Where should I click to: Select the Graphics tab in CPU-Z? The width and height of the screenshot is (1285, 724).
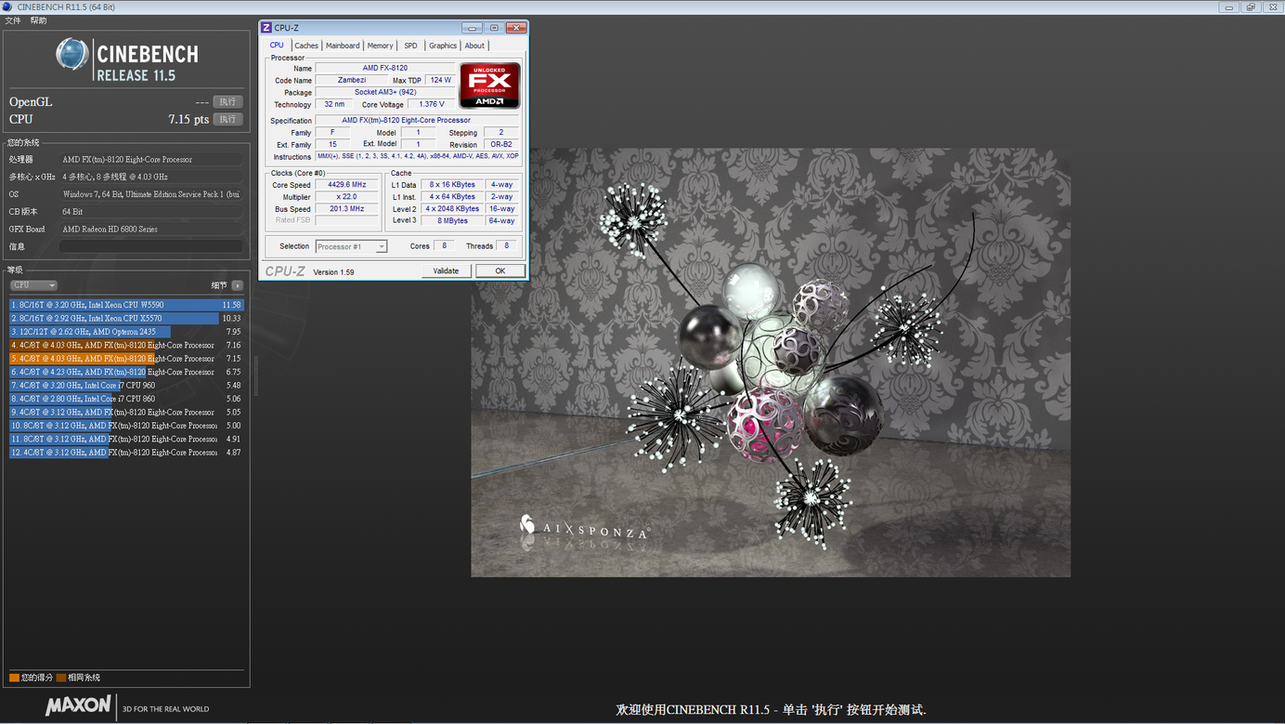pyautogui.click(x=443, y=45)
